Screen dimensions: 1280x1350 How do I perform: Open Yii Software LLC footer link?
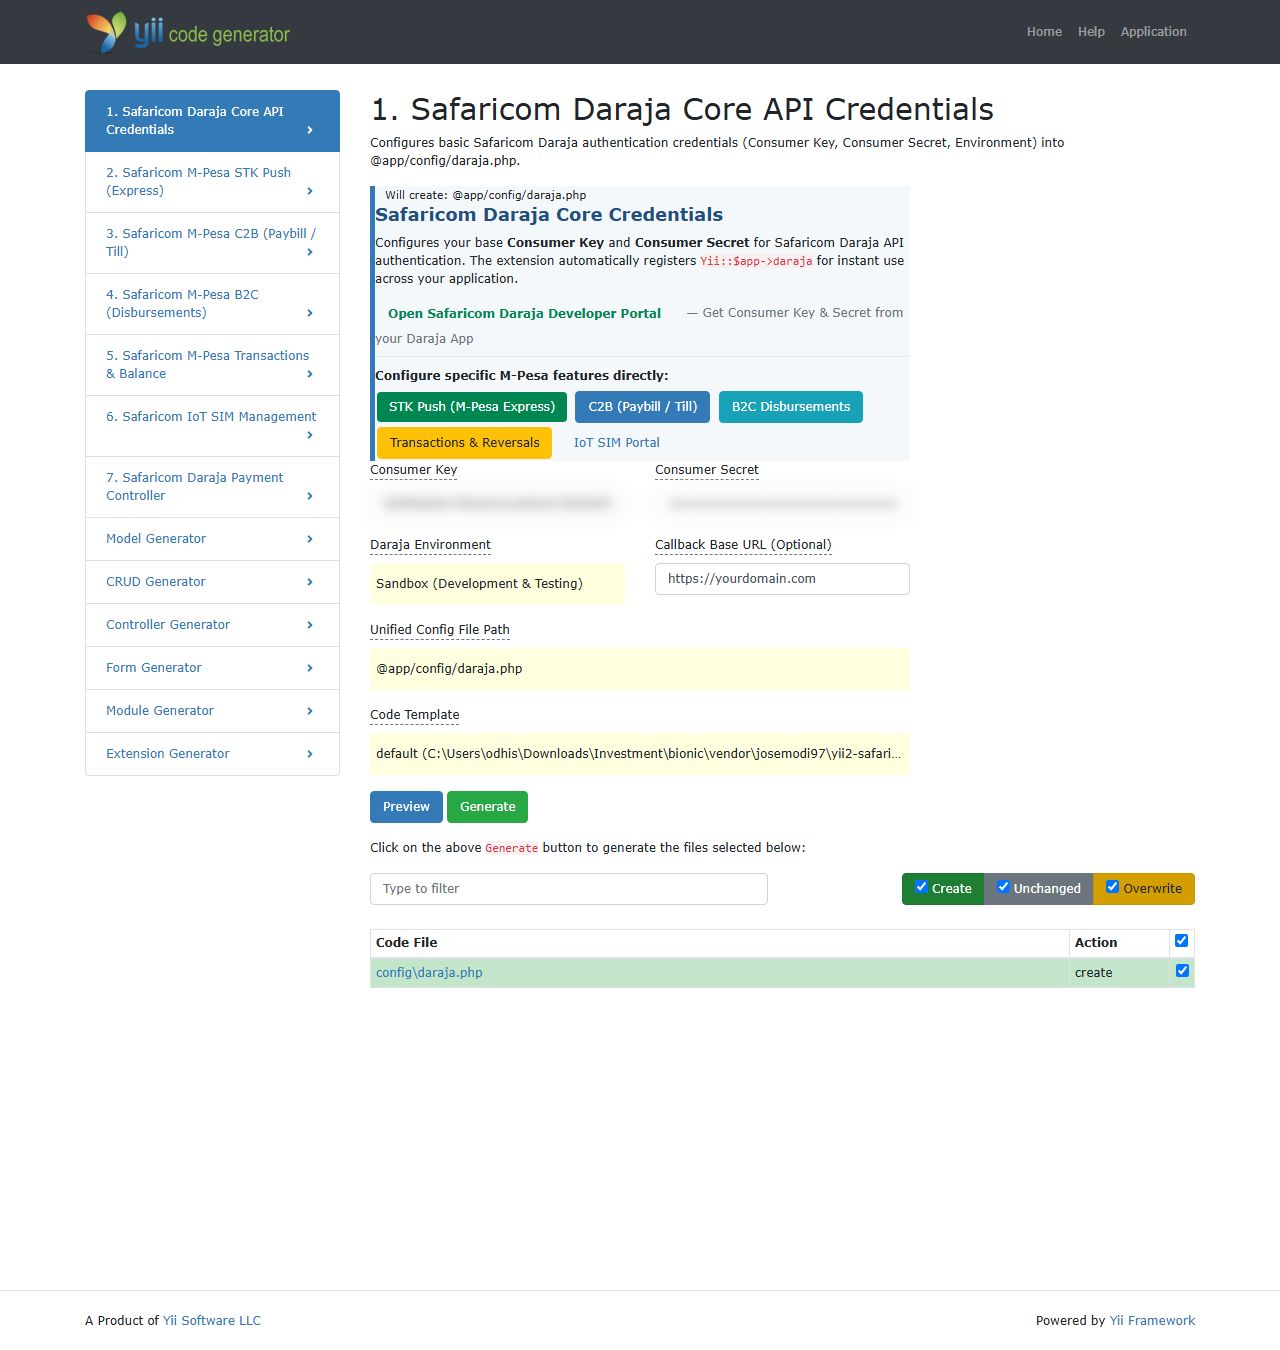tap(212, 1321)
